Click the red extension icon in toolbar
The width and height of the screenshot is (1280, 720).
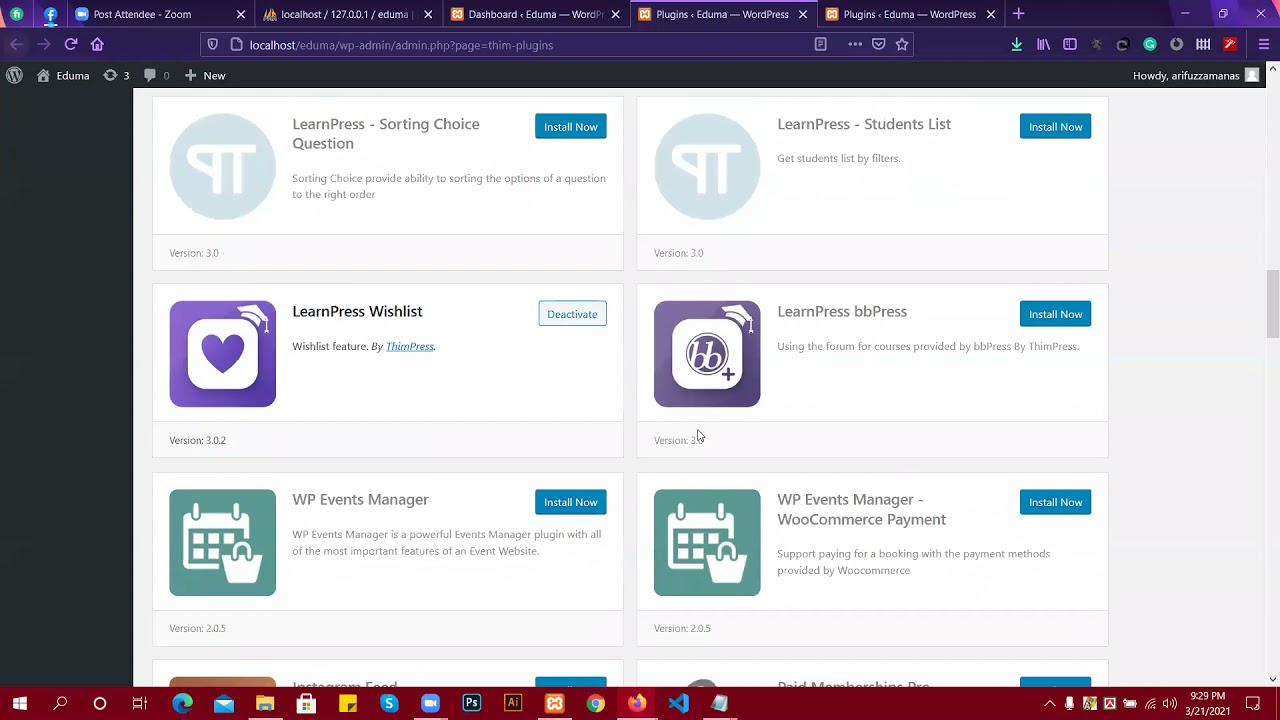point(1230,44)
